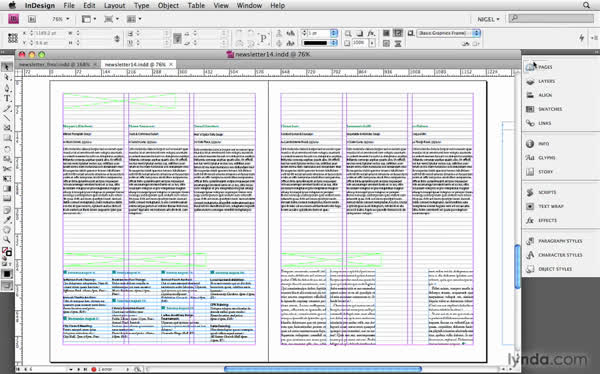This screenshot has height=374, width=600.
Task: Open the Pages panel
Action: pos(540,67)
